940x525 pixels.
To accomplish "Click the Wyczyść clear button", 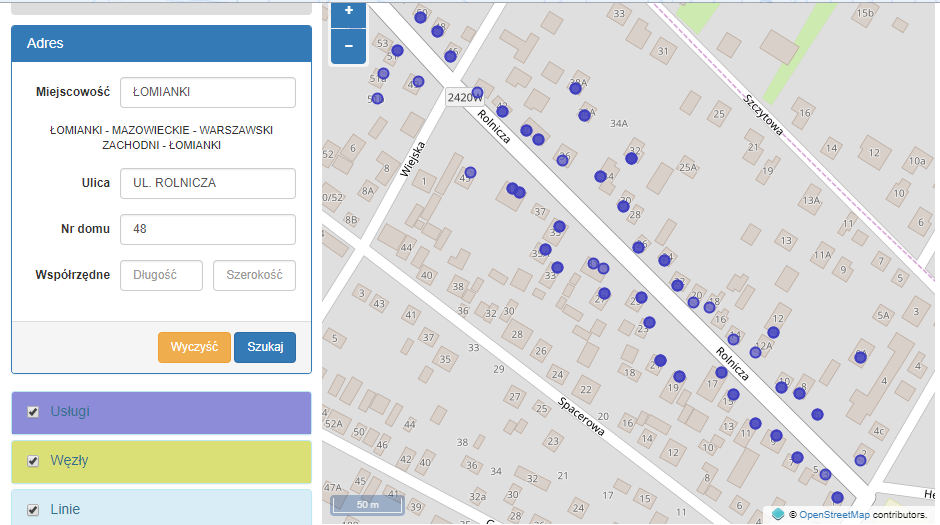I will click(194, 347).
